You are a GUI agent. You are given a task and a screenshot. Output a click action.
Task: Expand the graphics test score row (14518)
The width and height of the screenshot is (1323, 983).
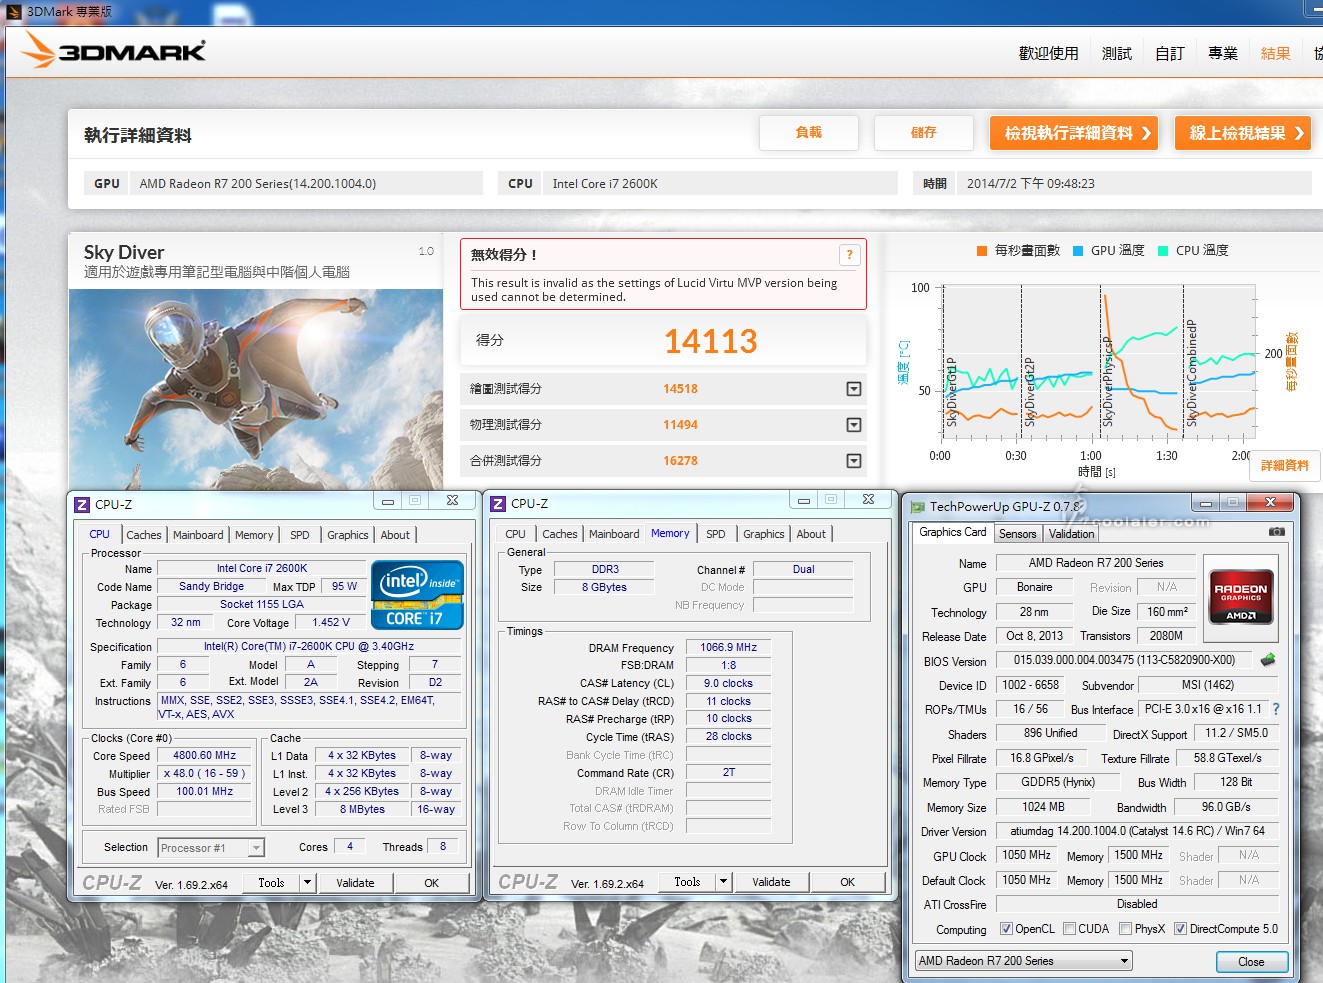[x=854, y=389]
